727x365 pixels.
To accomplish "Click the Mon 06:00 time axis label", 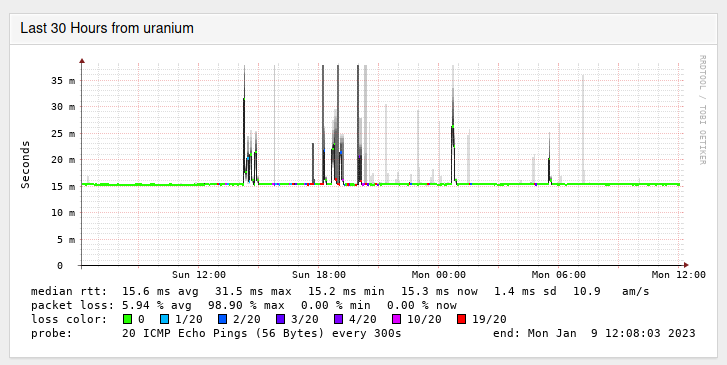I will (559, 275).
